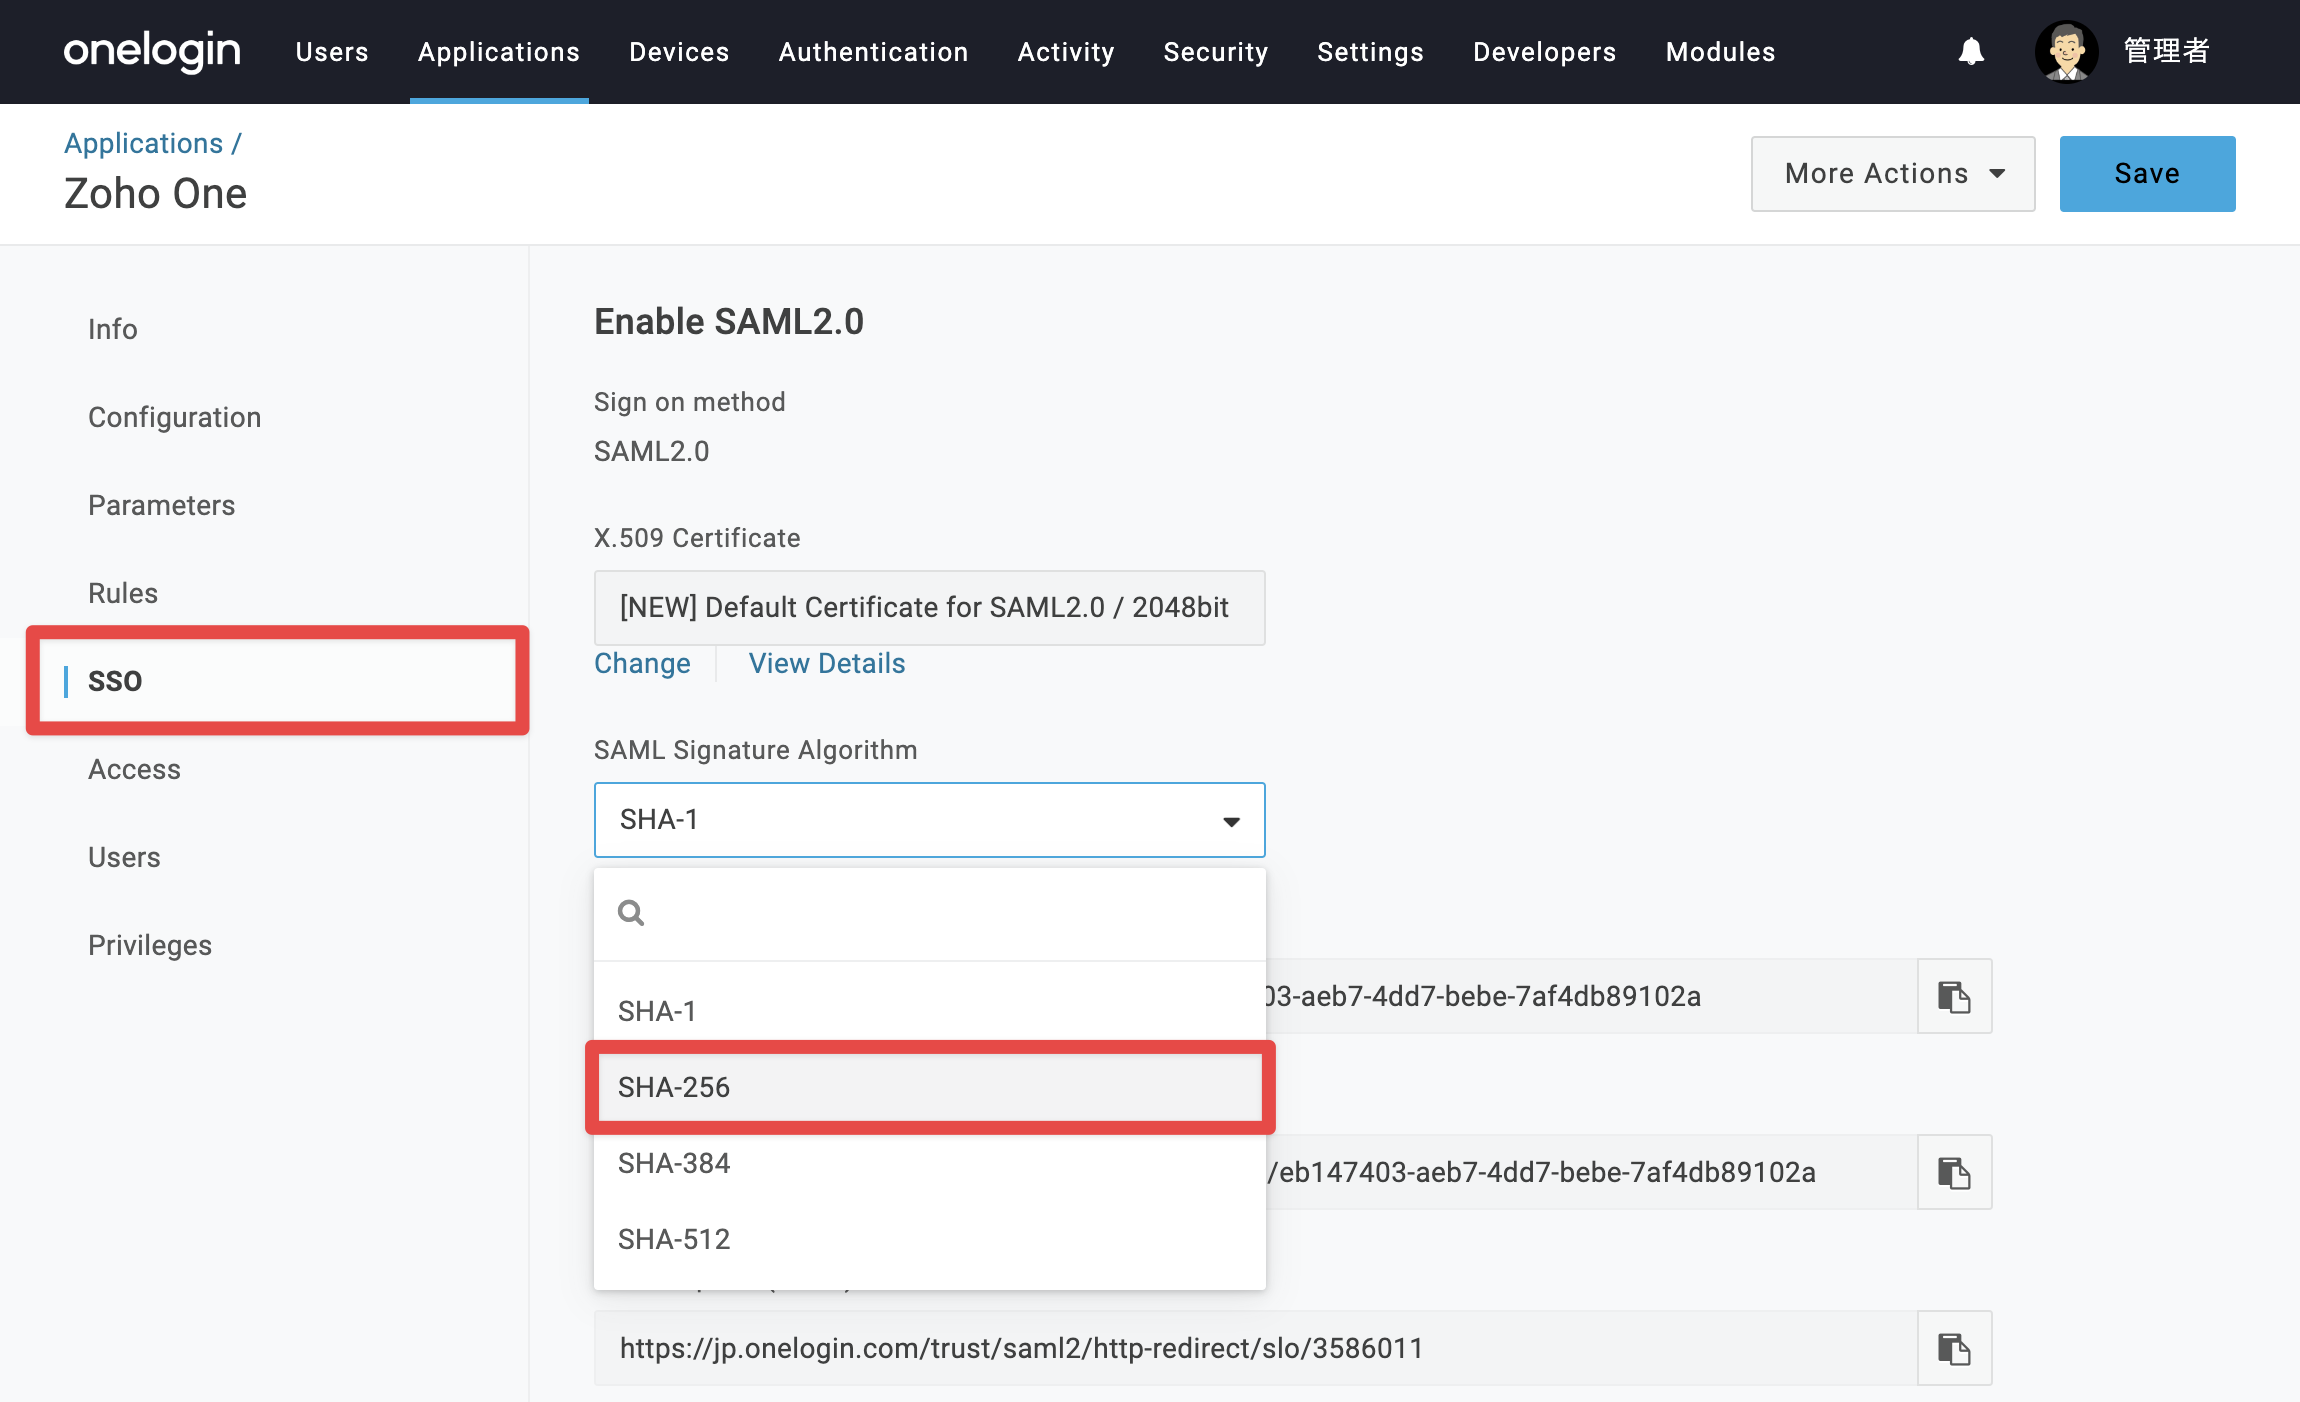Image resolution: width=2300 pixels, height=1402 pixels.
Task: Collapse the SAML Signature Algorithm dropdown
Action: [x=930, y=820]
